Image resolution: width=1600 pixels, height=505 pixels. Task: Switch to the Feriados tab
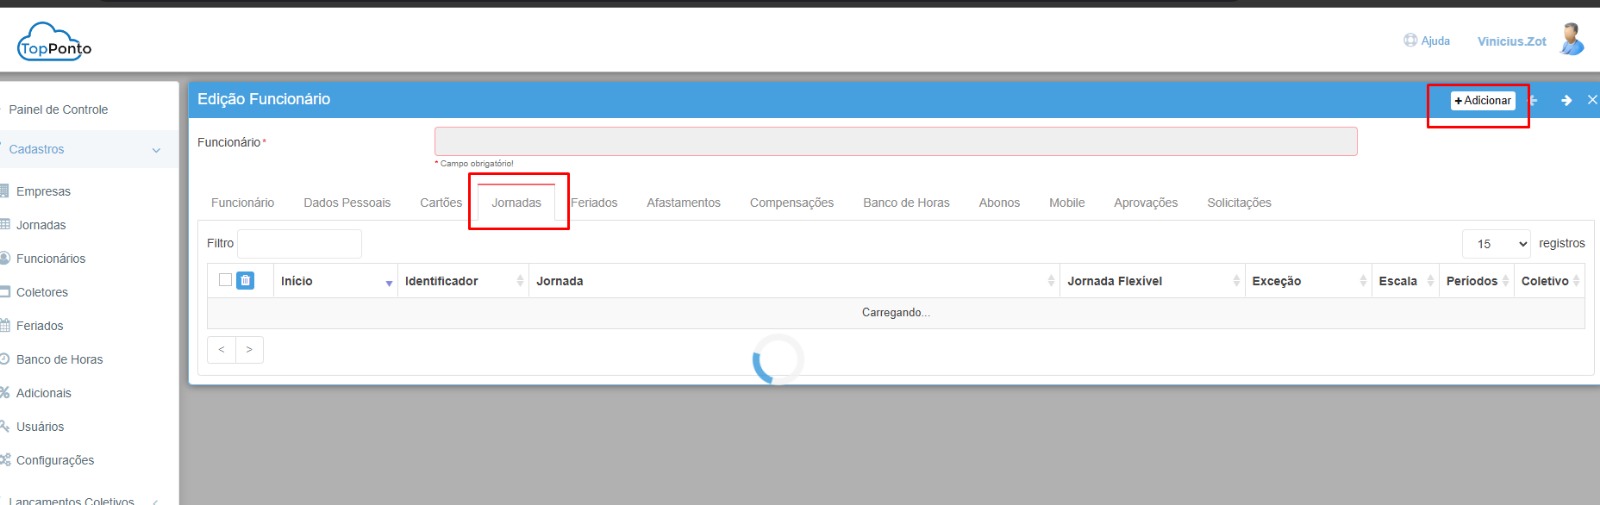[x=594, y=203]
